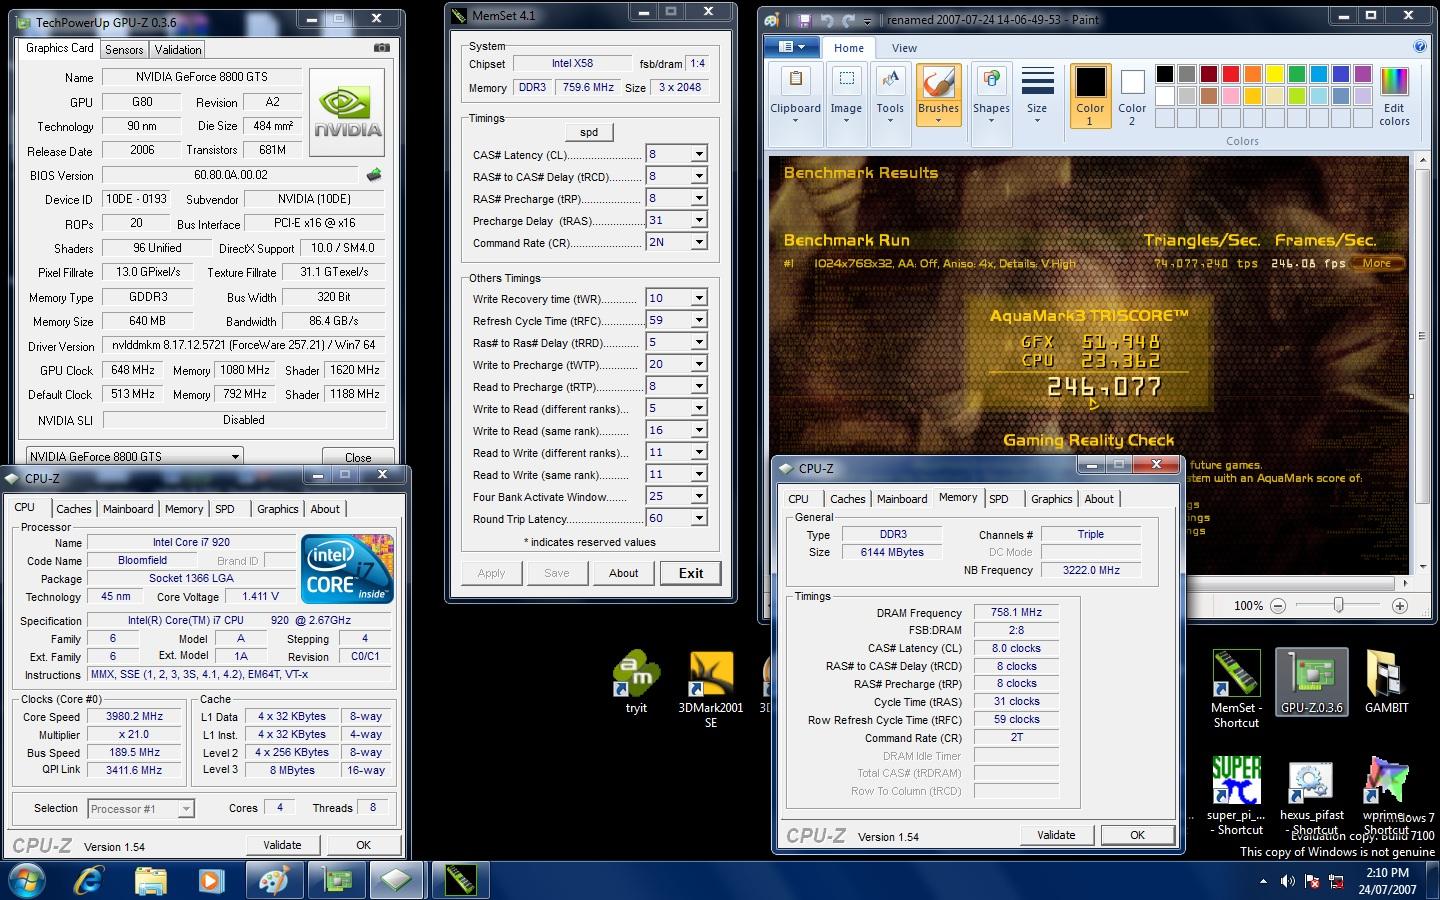Select the GAMBIT desktop folder icon
1440x900 pixels.
click(1386, 682)
